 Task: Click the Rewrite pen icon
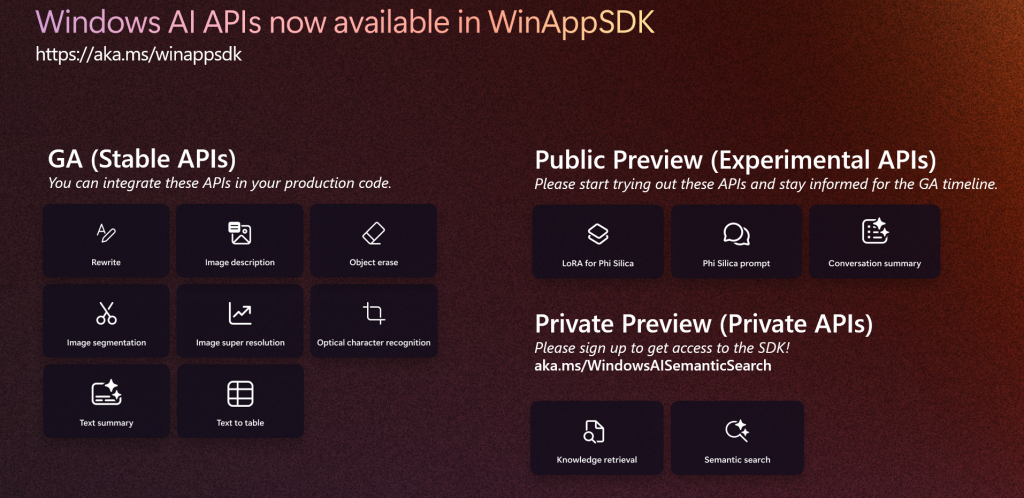pyautogui.click(x=106, y=232)
